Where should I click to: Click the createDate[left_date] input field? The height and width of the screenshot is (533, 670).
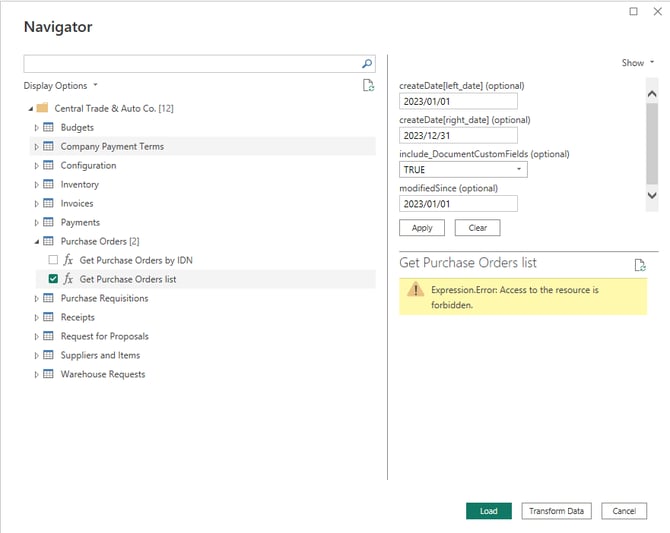[x=458, y=101]
